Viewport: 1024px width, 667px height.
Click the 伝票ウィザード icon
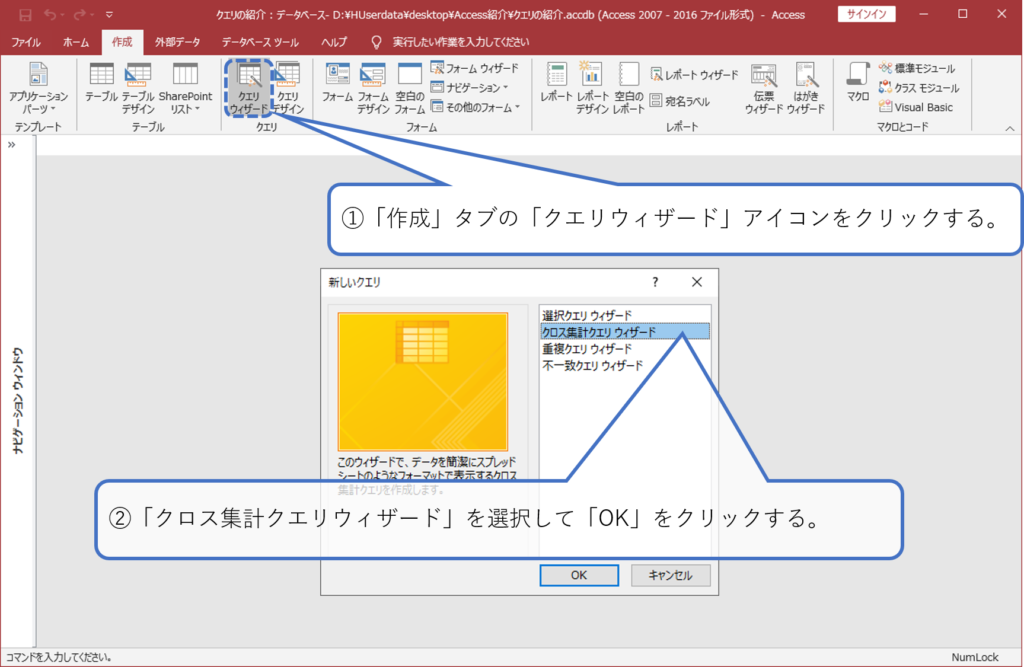(763, 88)
